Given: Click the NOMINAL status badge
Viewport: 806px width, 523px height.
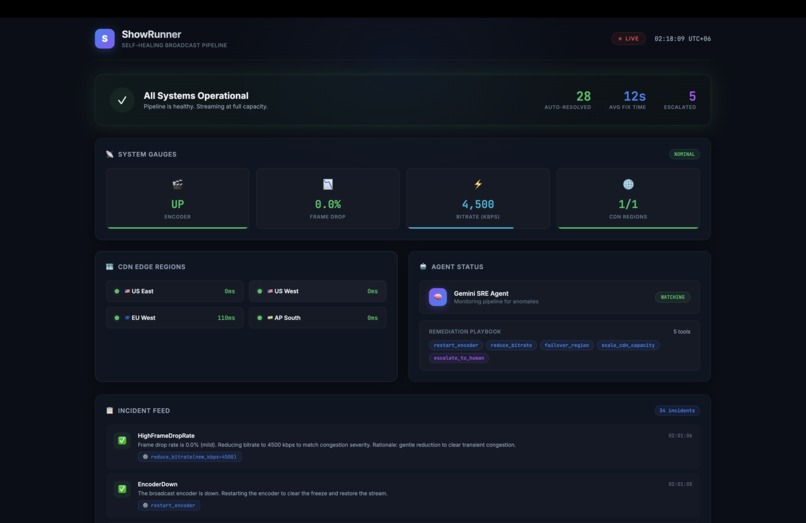Looking at the screenshot, I should point(684,154).
